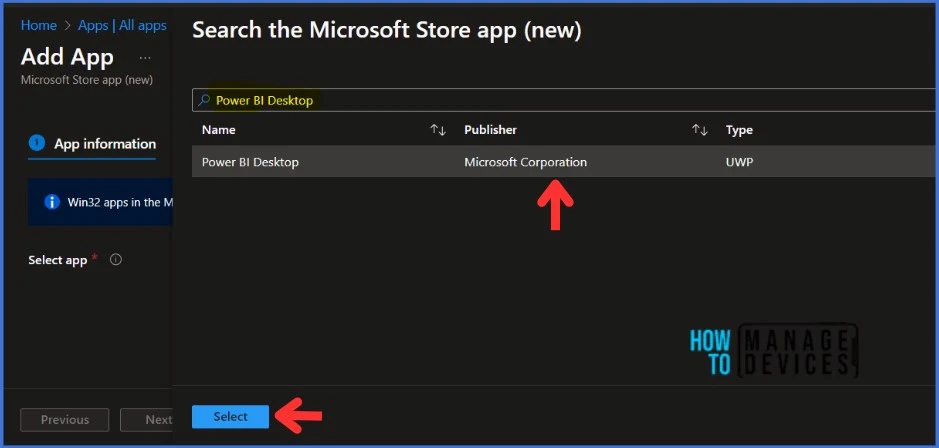Click the blue Select button

tap(230, 417)
